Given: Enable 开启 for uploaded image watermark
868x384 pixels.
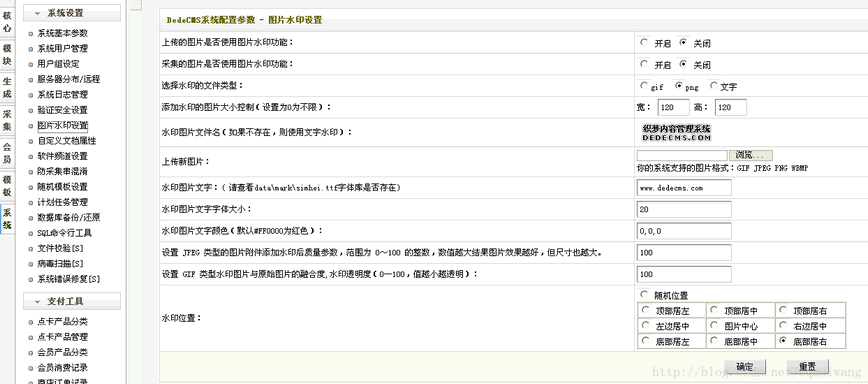Looking at the screenshot, I should tap(643, 42).
